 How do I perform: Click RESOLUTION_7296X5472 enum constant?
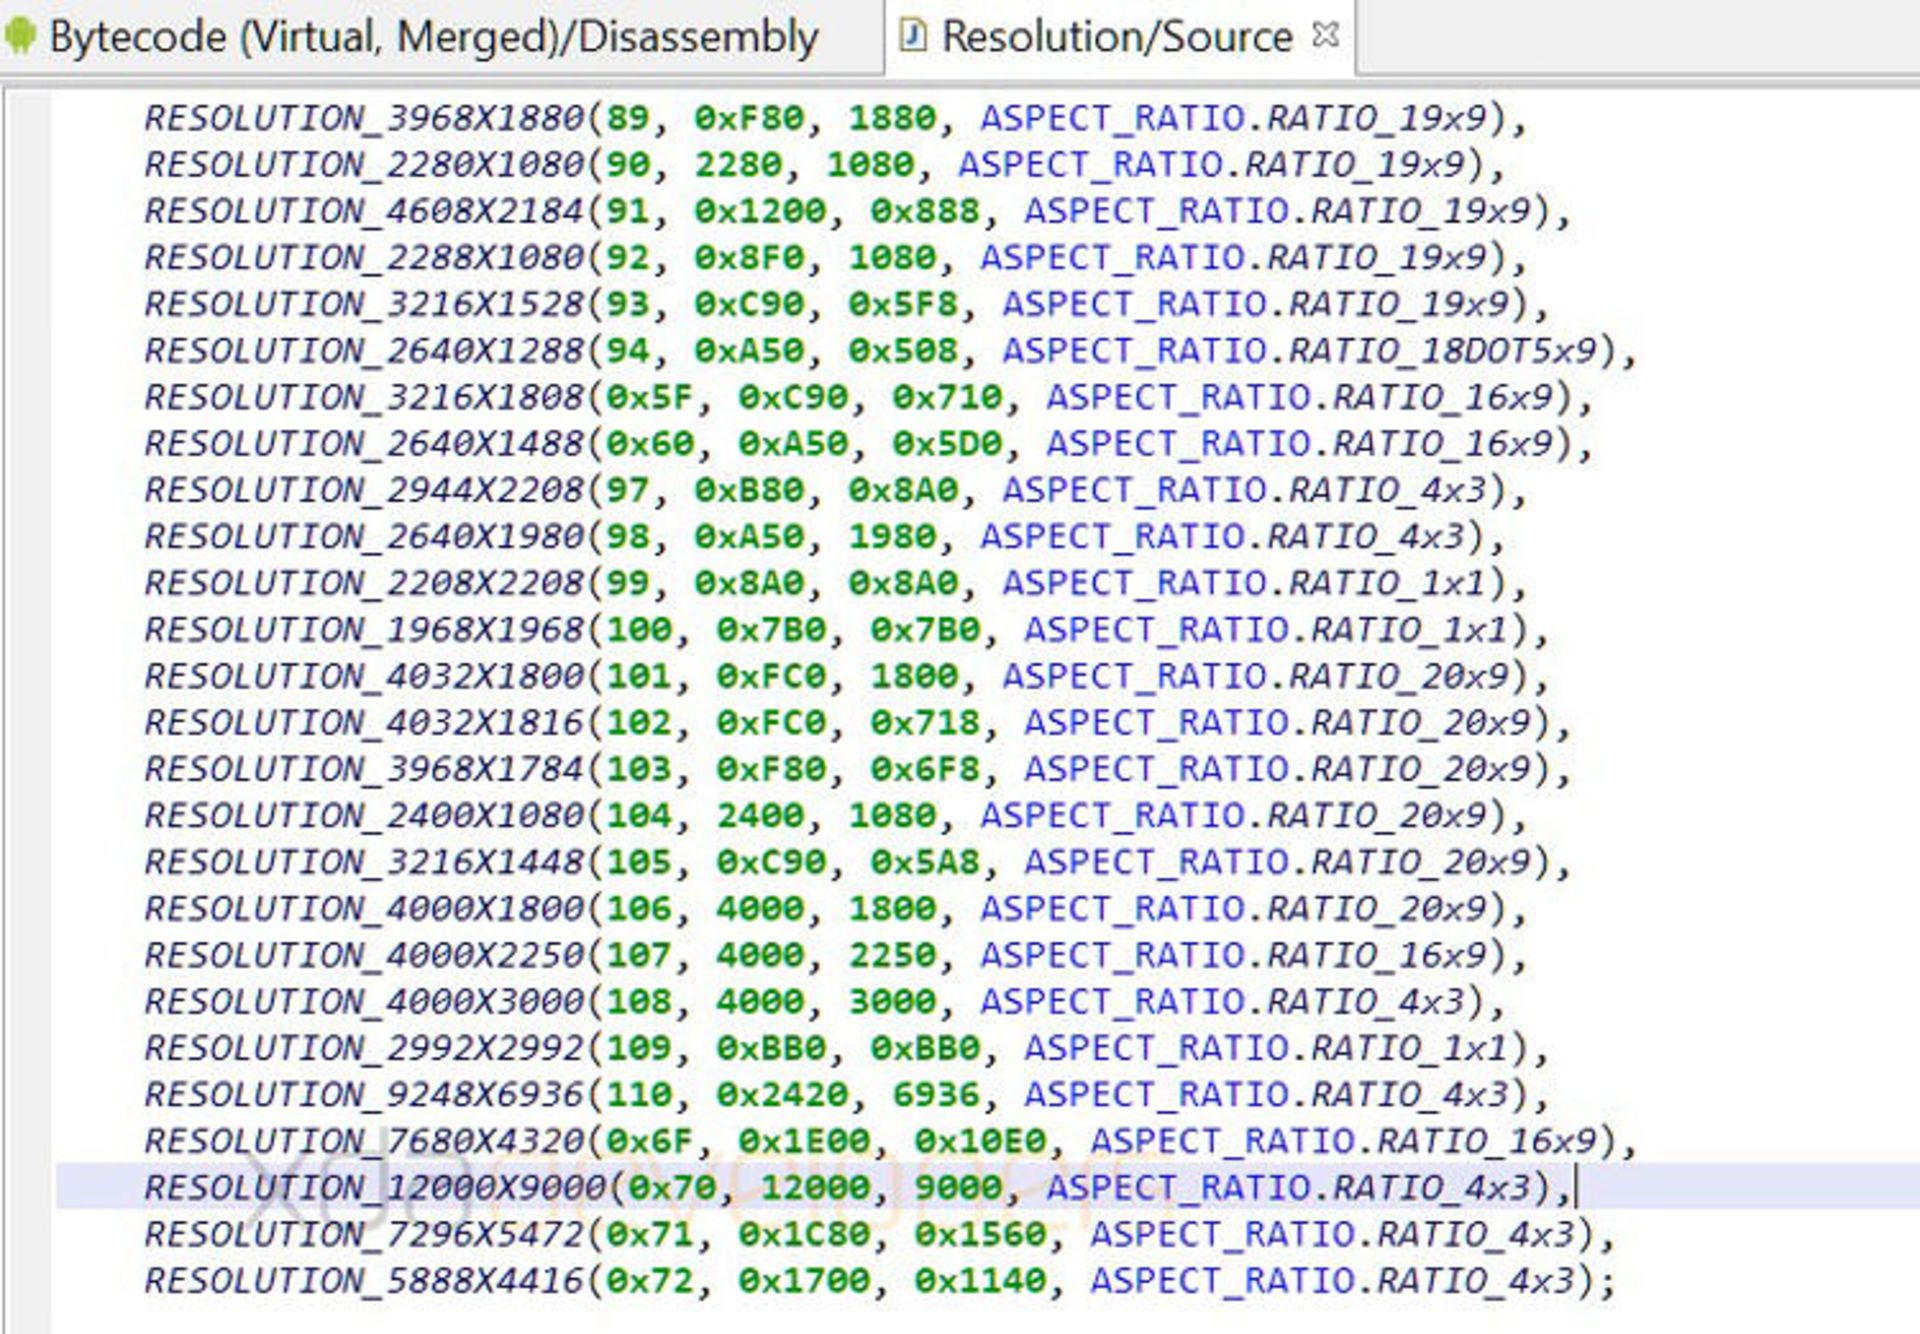click(x=364, y=1234)
